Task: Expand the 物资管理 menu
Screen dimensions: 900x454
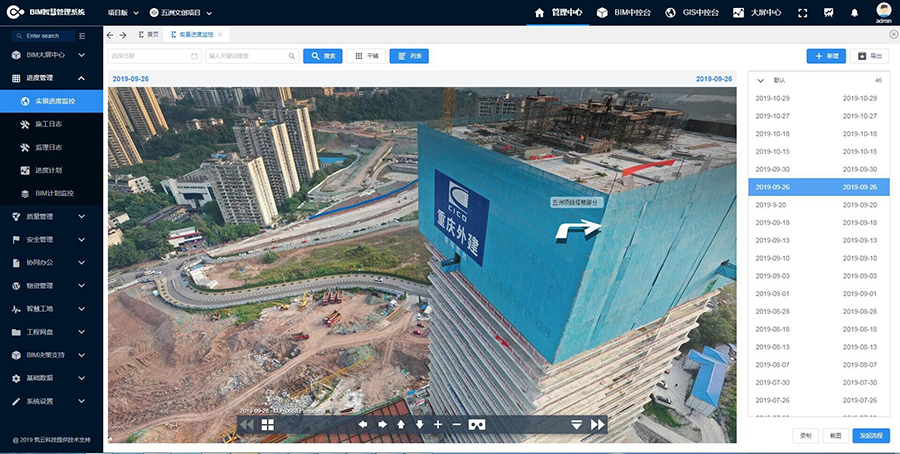Action: pos(51,286)
